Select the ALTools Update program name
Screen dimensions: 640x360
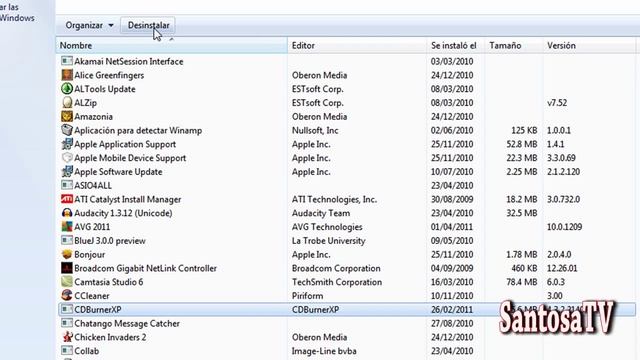104,89
